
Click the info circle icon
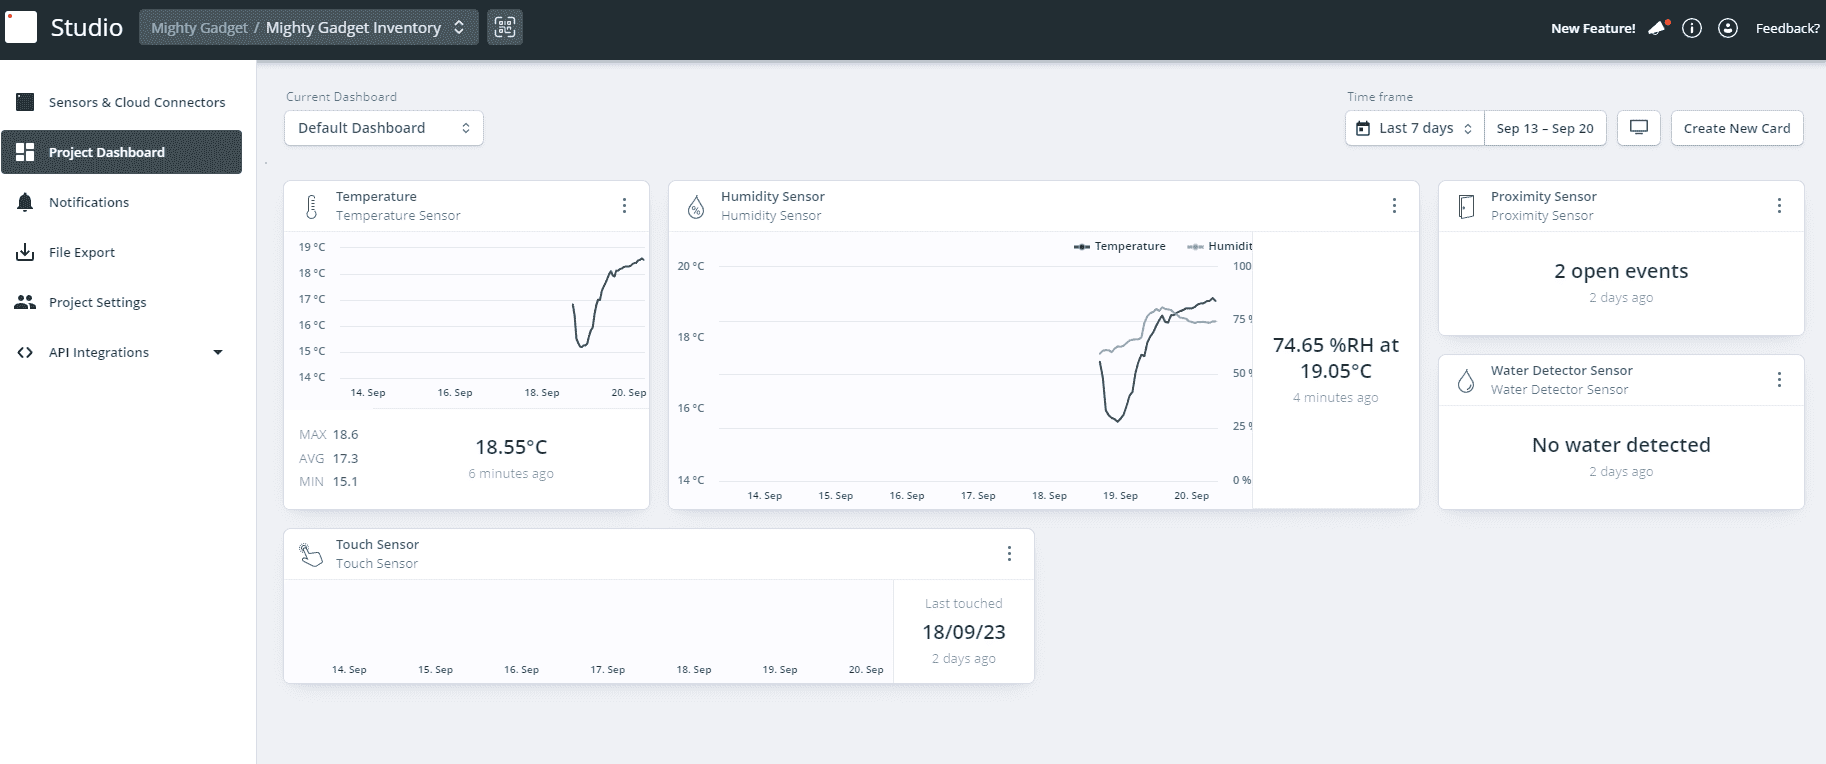point(1692,28)
